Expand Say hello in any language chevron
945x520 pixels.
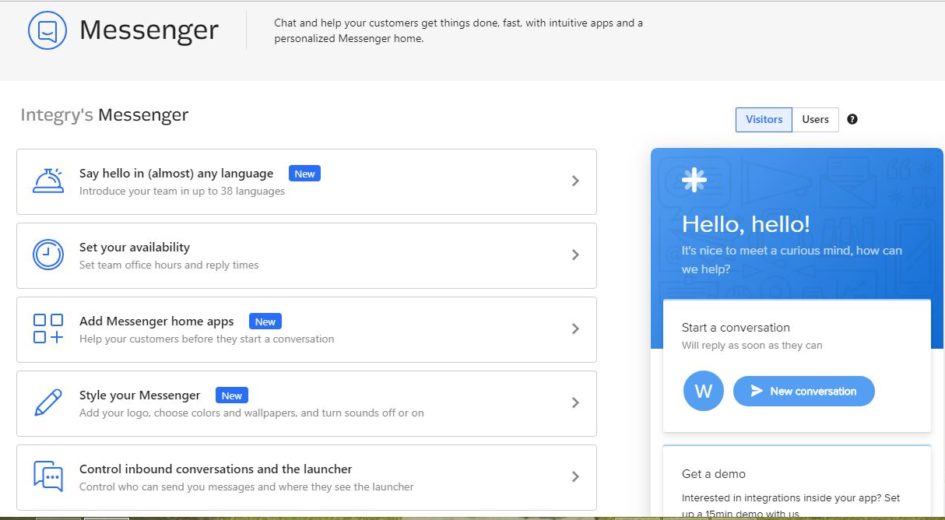pyautogui.click(x=575, y=181)
